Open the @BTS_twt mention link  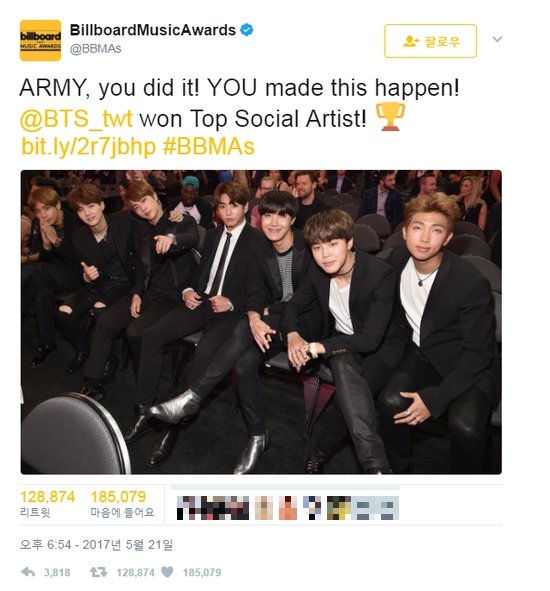click(x=76, y=118)
